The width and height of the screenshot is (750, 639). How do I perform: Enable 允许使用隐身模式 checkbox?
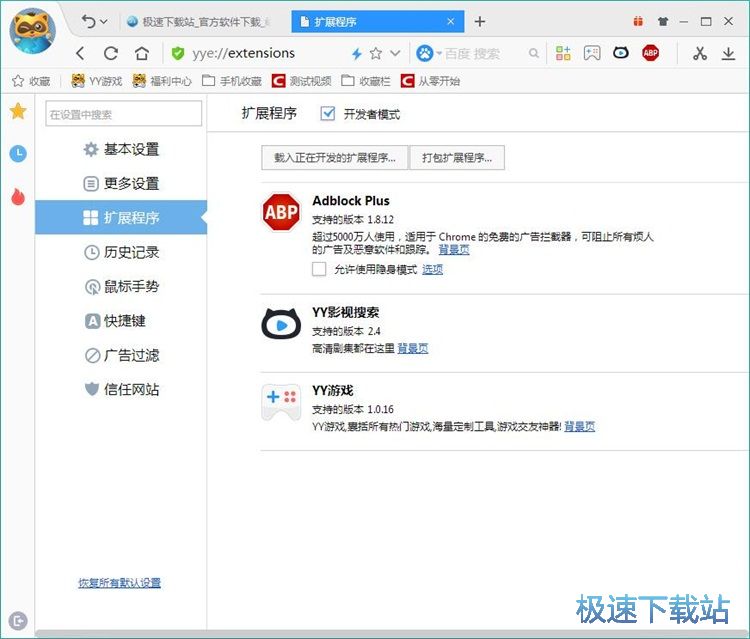point(319,269)
